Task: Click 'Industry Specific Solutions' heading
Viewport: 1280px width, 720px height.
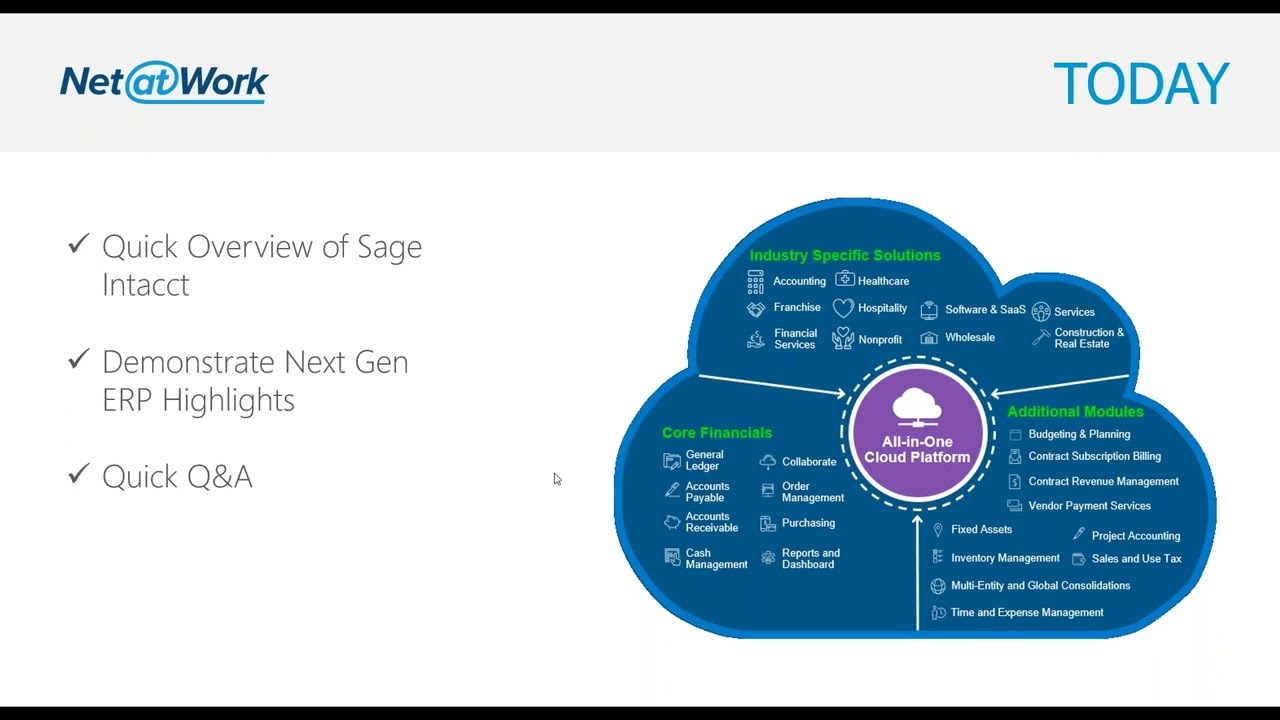Action: (845, 255)
